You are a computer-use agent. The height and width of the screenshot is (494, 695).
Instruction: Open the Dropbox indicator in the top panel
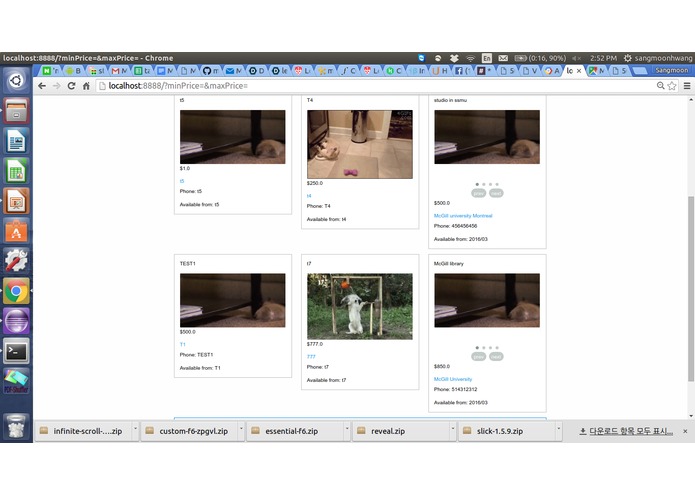[x=454, y=58]
